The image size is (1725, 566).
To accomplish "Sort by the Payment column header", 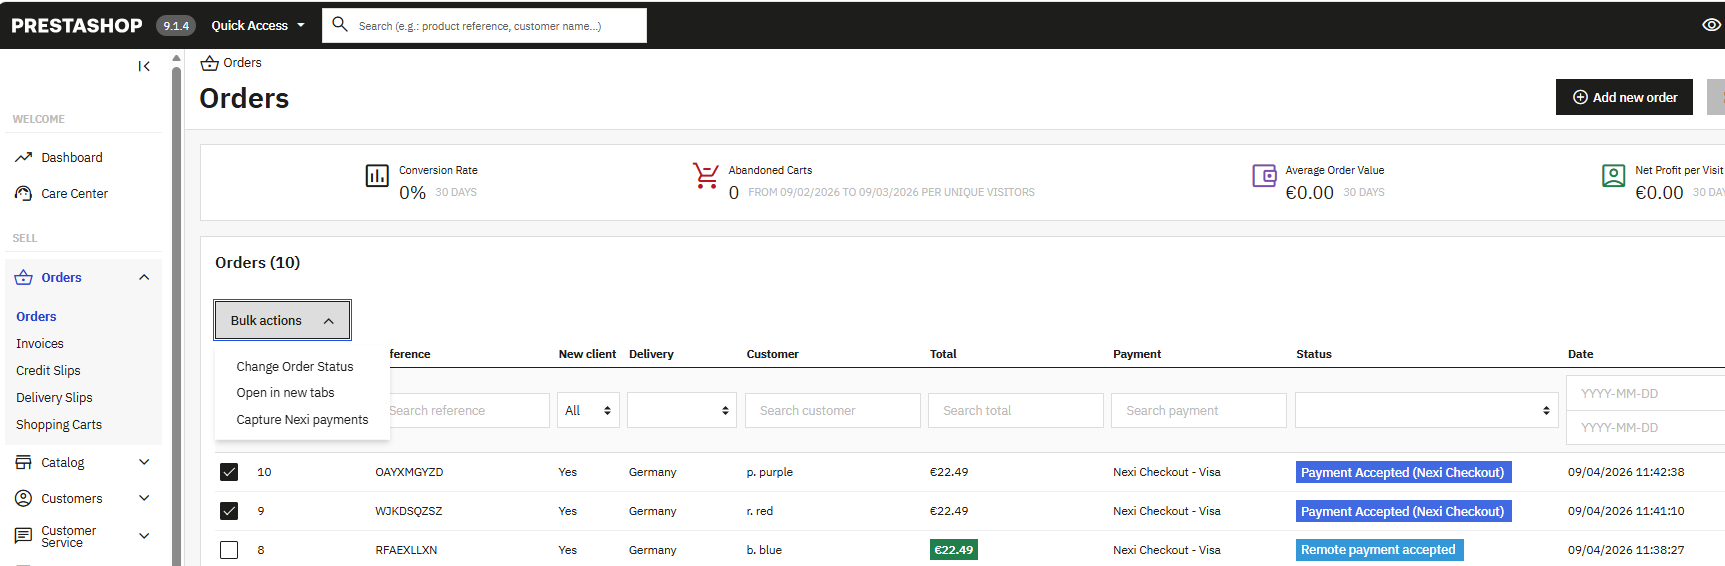I will 1137,354.
